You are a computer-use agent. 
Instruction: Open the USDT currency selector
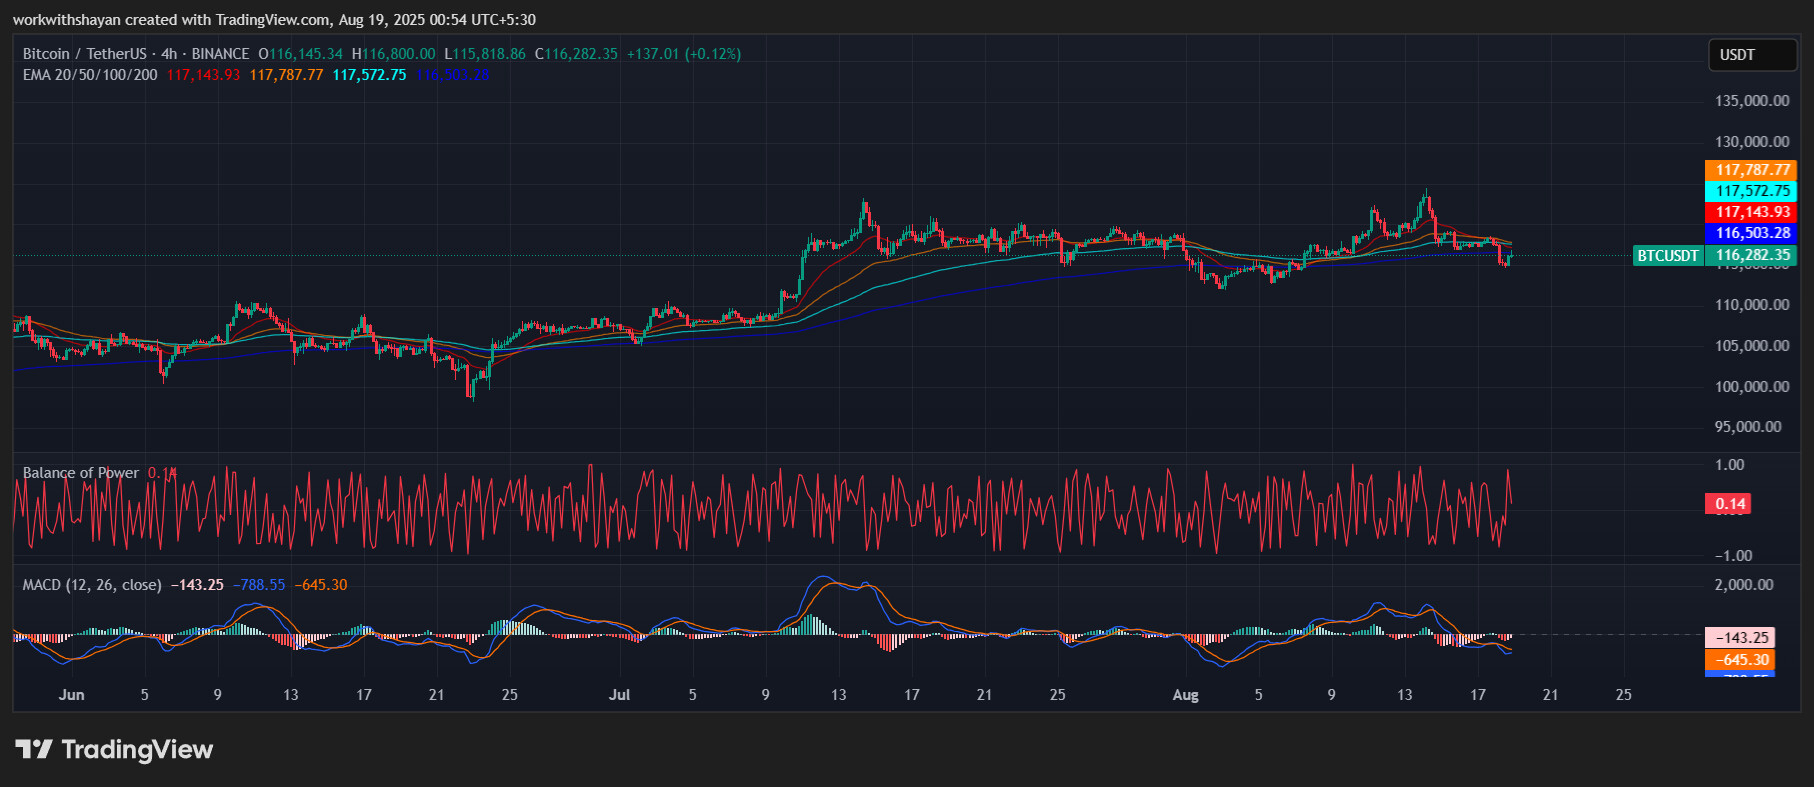click(1751, 55)
